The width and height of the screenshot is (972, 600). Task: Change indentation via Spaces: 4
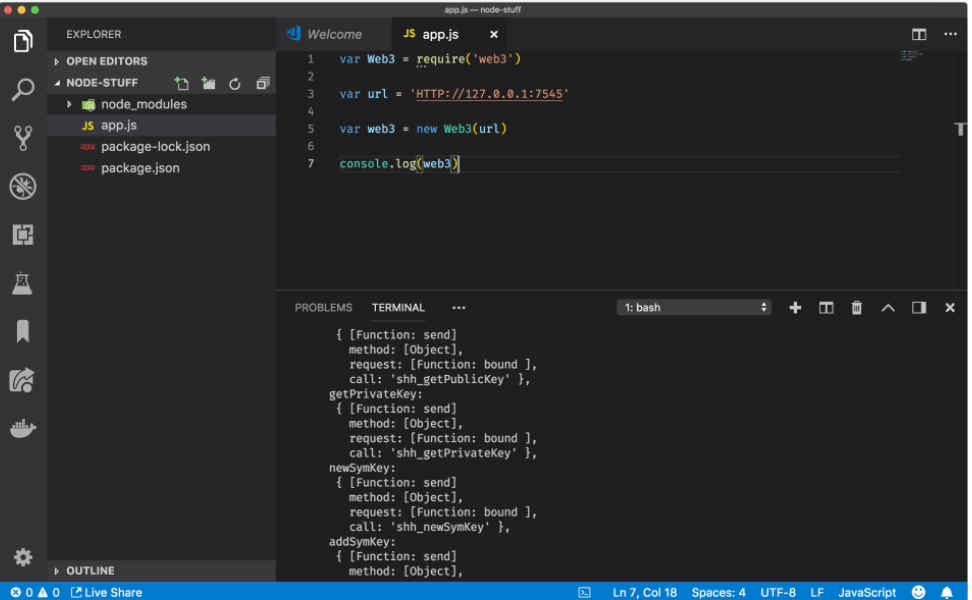click(718, 592)
